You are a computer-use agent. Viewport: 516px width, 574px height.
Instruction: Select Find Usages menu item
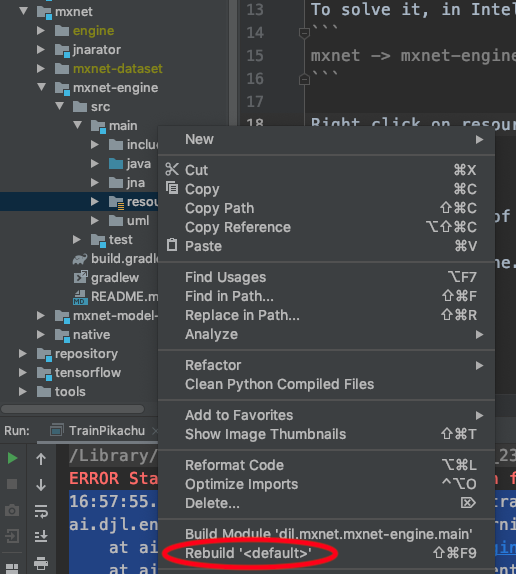point(326,277)
